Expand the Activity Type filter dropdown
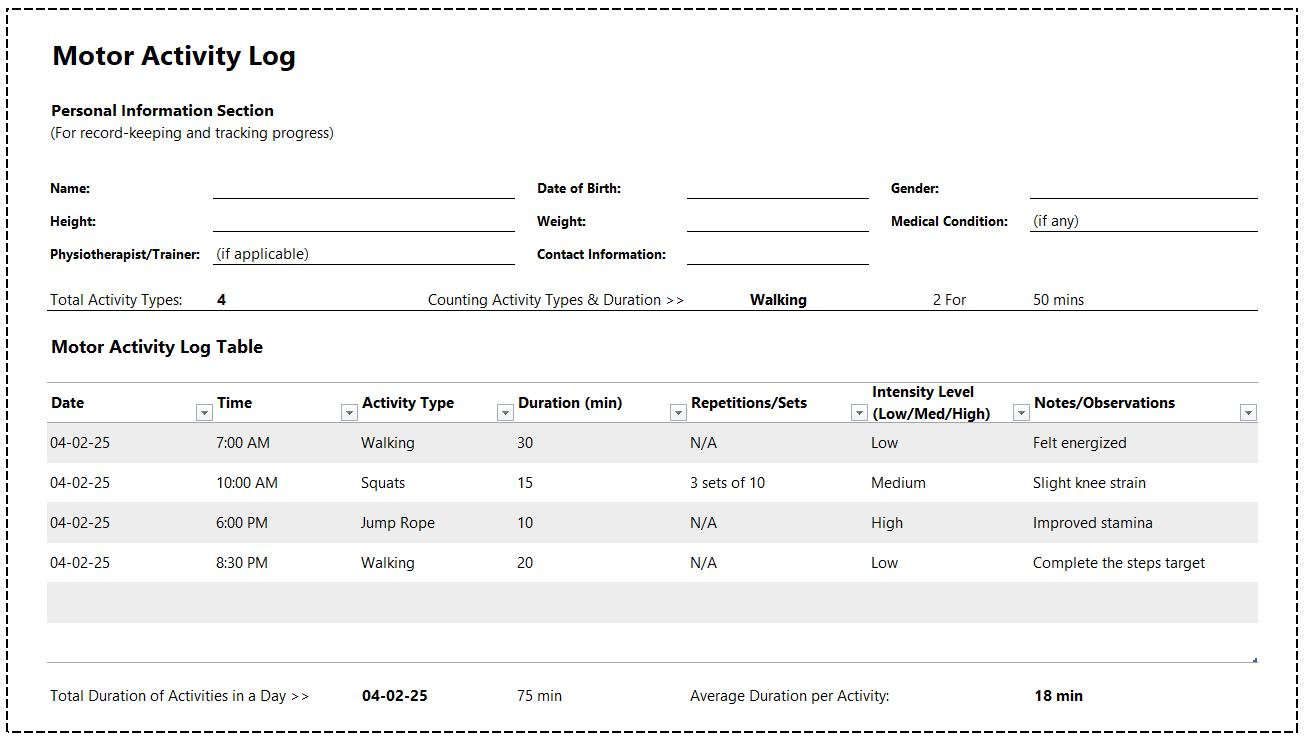 coord(505,413)
